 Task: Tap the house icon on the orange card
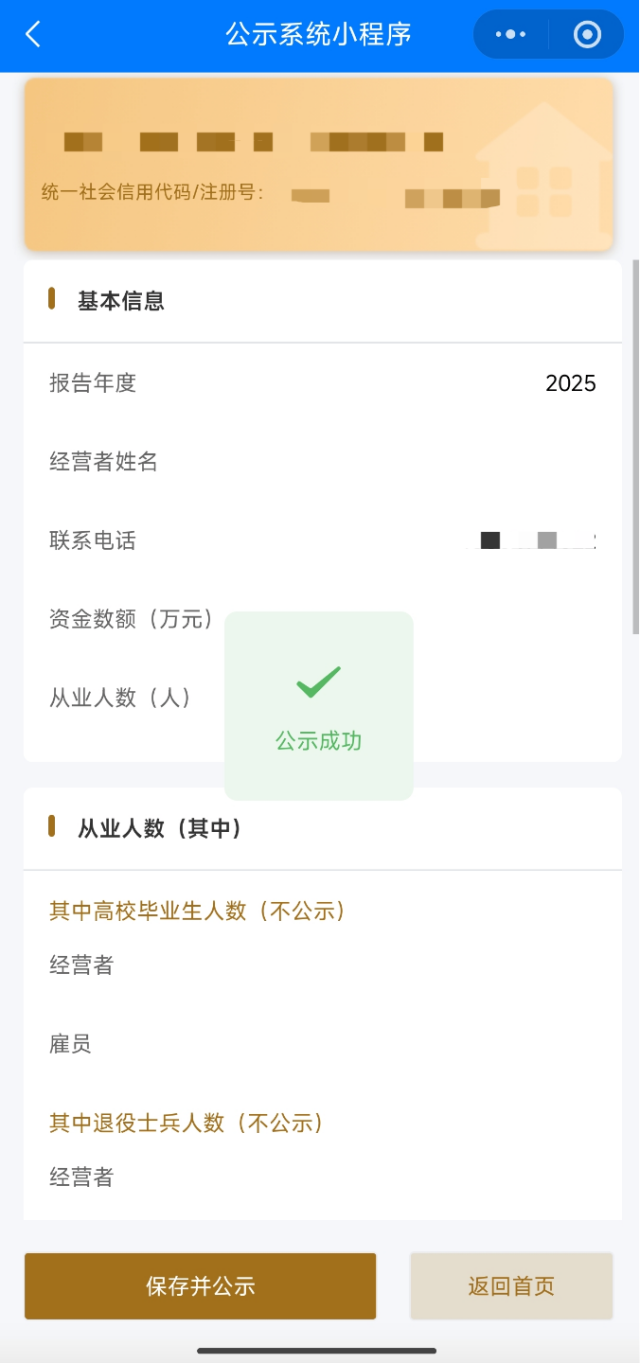(543, 172)
